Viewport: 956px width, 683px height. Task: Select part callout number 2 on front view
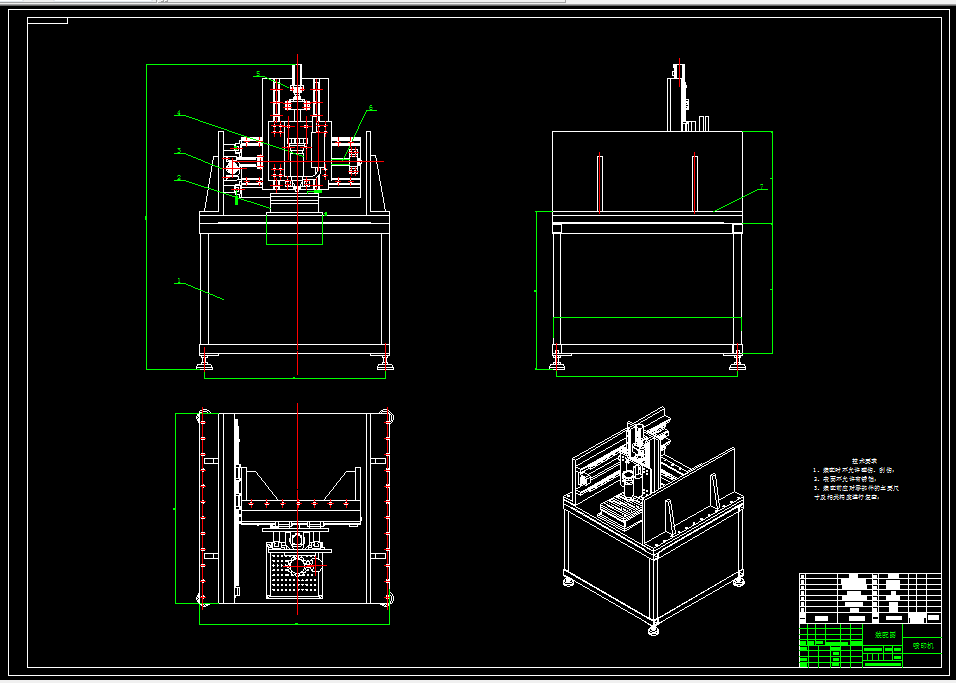coord(179,178)
